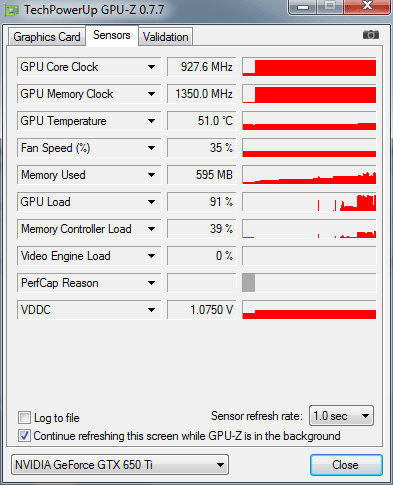Open the GPU Core Clock sensor dropdown
The width and height of the screenshot is (393, 485).
point(151,67)
